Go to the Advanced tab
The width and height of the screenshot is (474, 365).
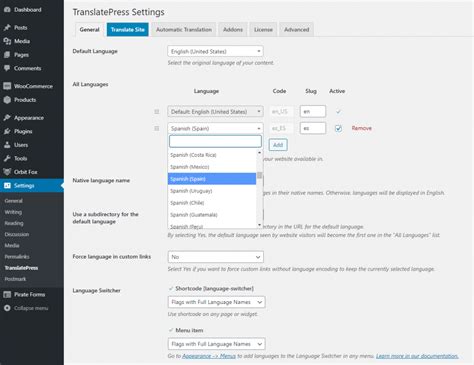296,30
